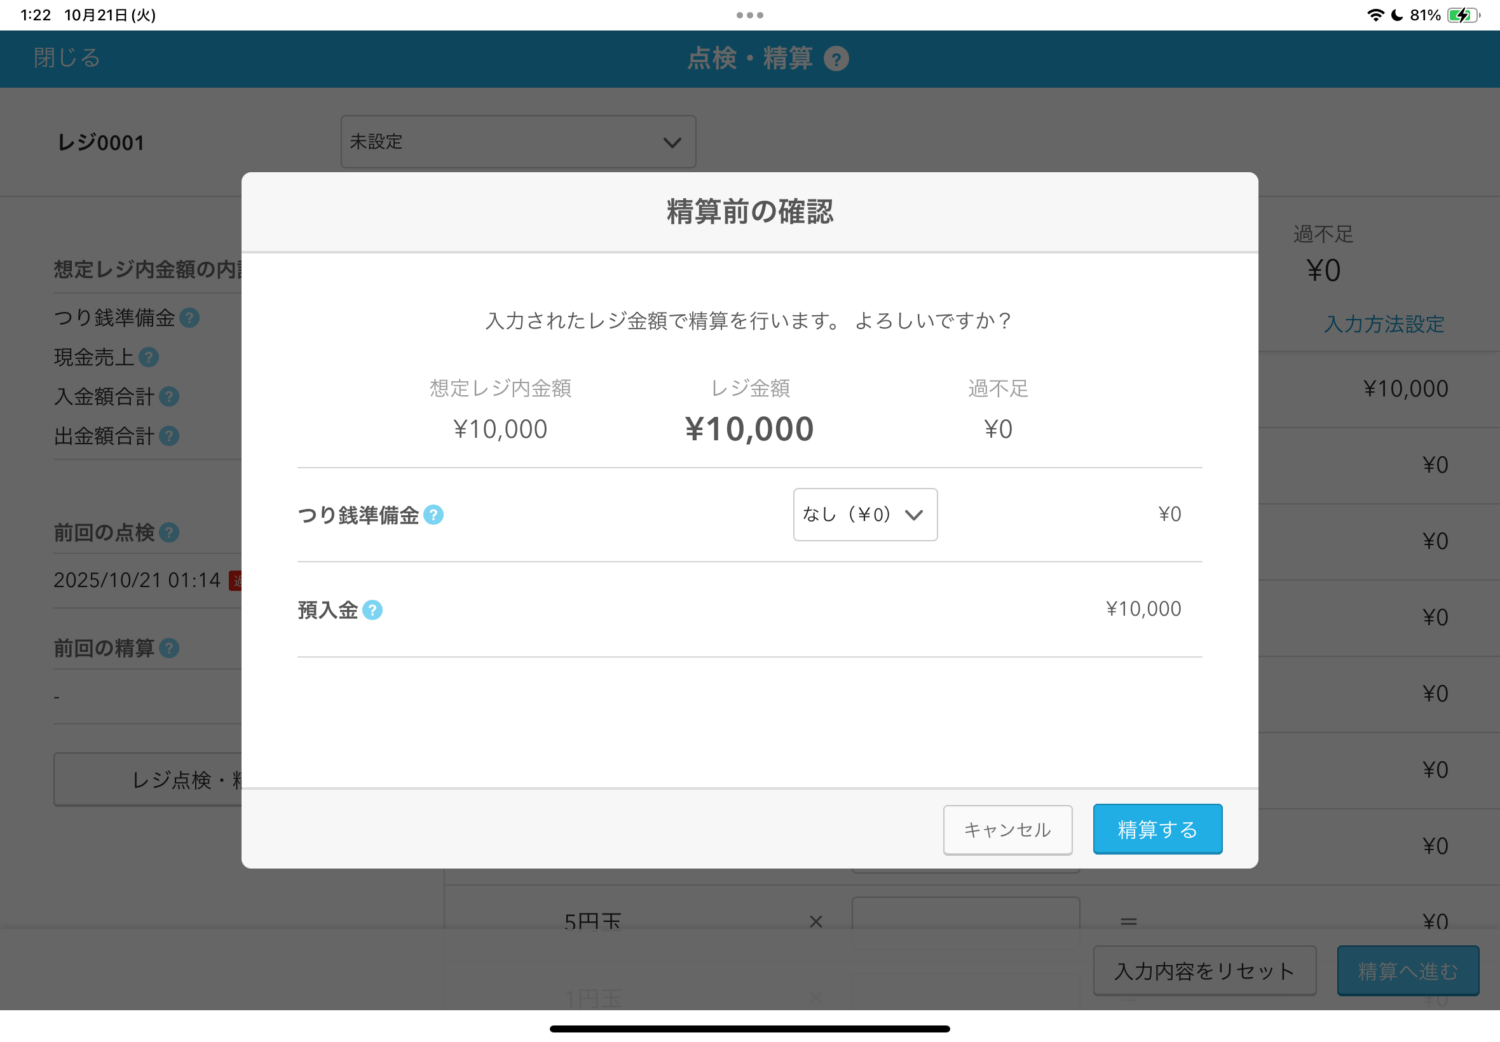Image resolution: width=1500 pixels, height=1042 pixels.
Task: Click help icon next to 預入金
Action: click(372, 610)
